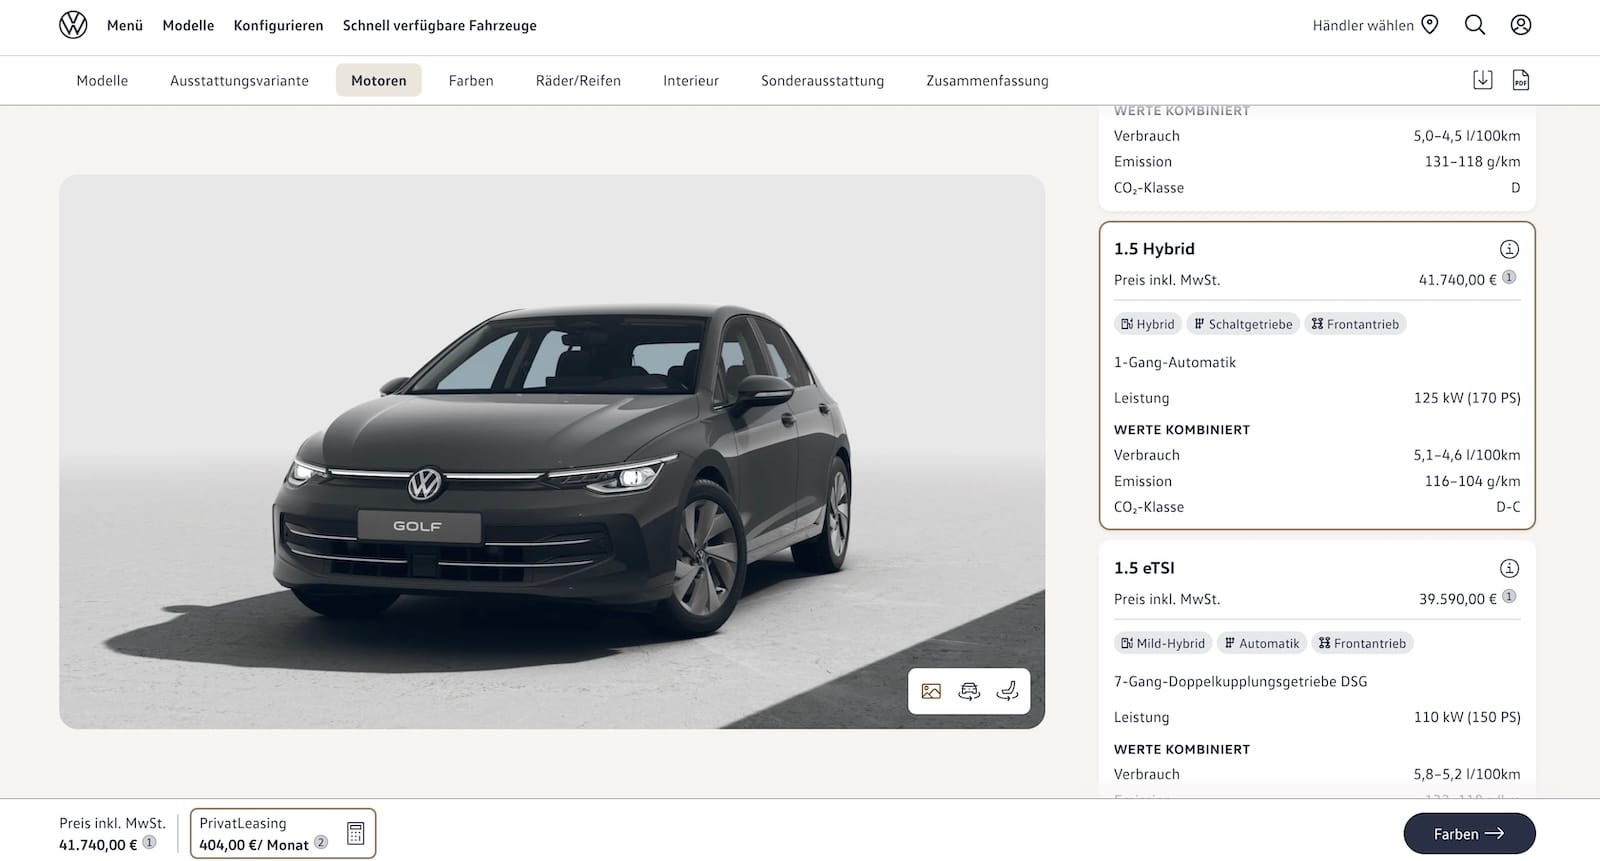Choose the 1.5 eTSI engine option
This screenshot has width=1600, height=861.
[x=1317, y=668]
